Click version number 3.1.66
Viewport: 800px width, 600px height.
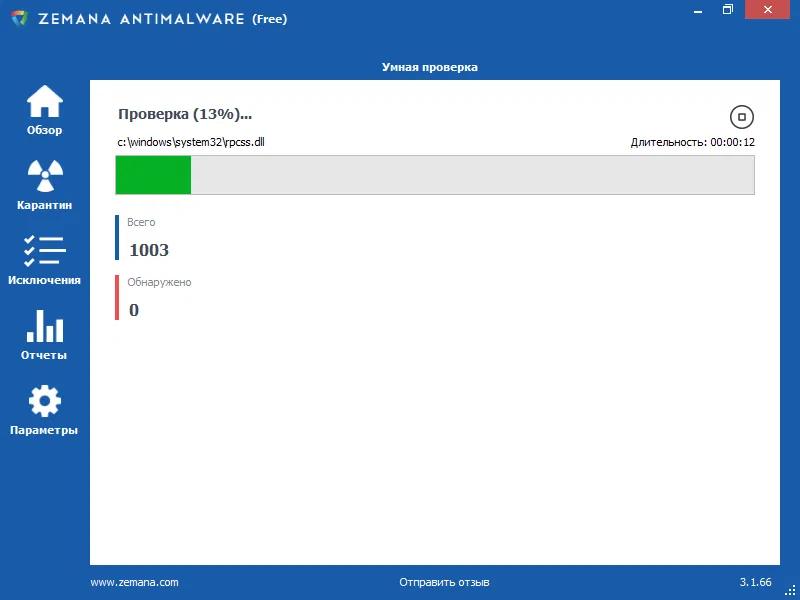click(x=756, y=582)
